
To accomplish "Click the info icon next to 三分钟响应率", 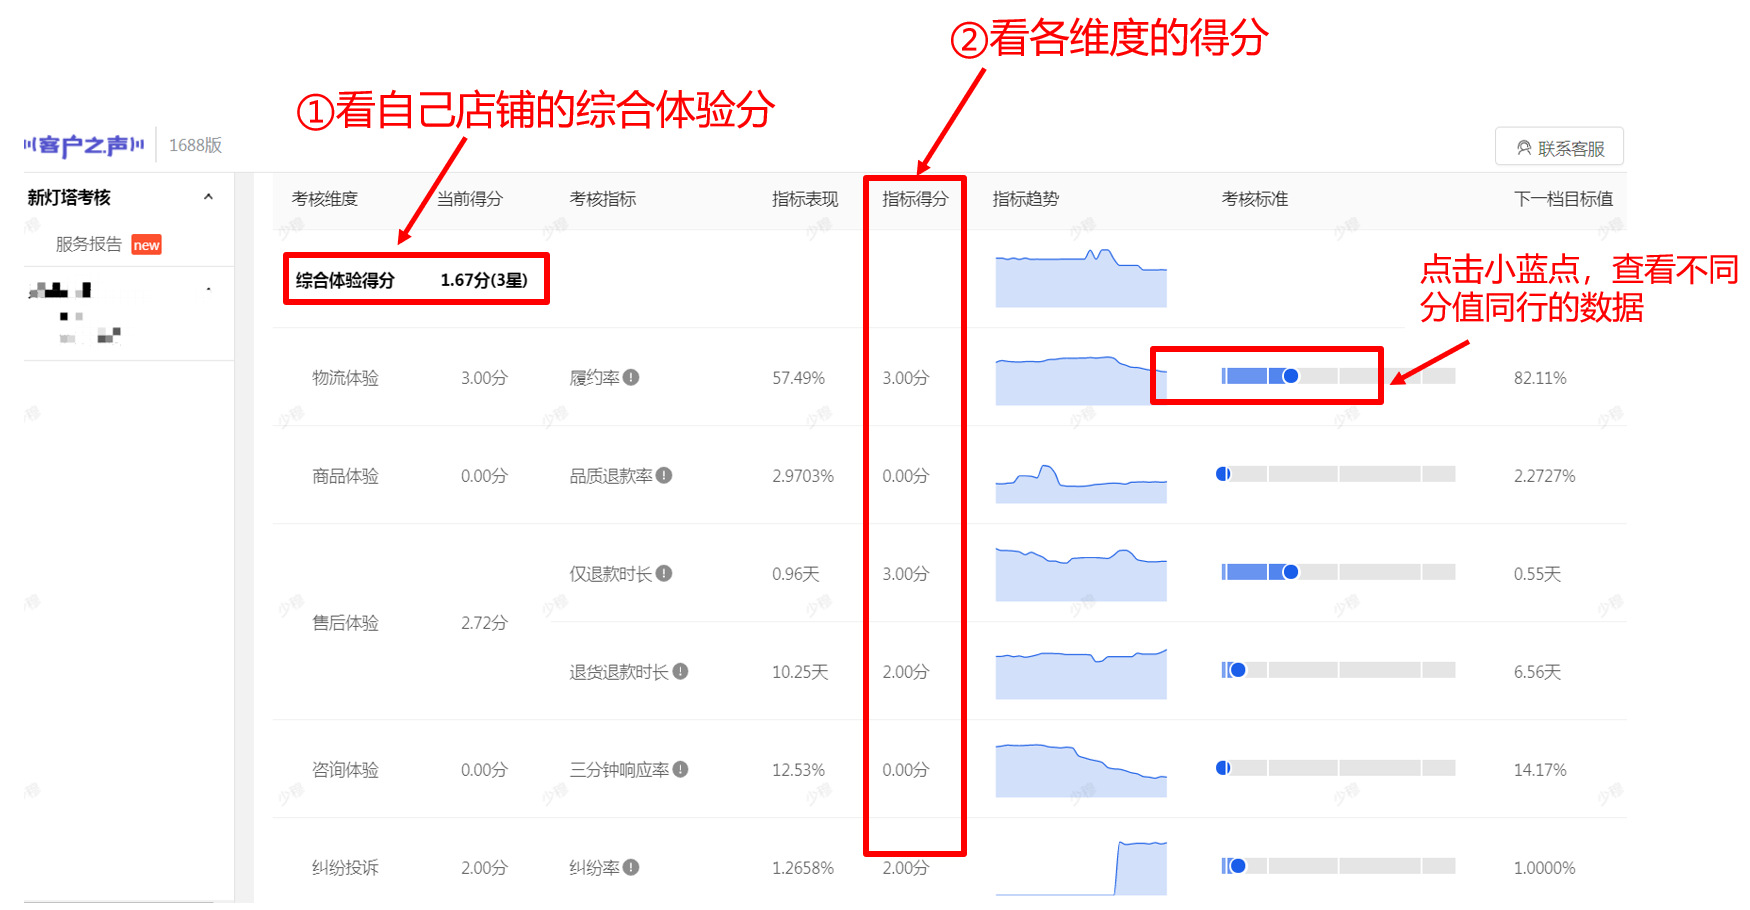I will 680,769.
